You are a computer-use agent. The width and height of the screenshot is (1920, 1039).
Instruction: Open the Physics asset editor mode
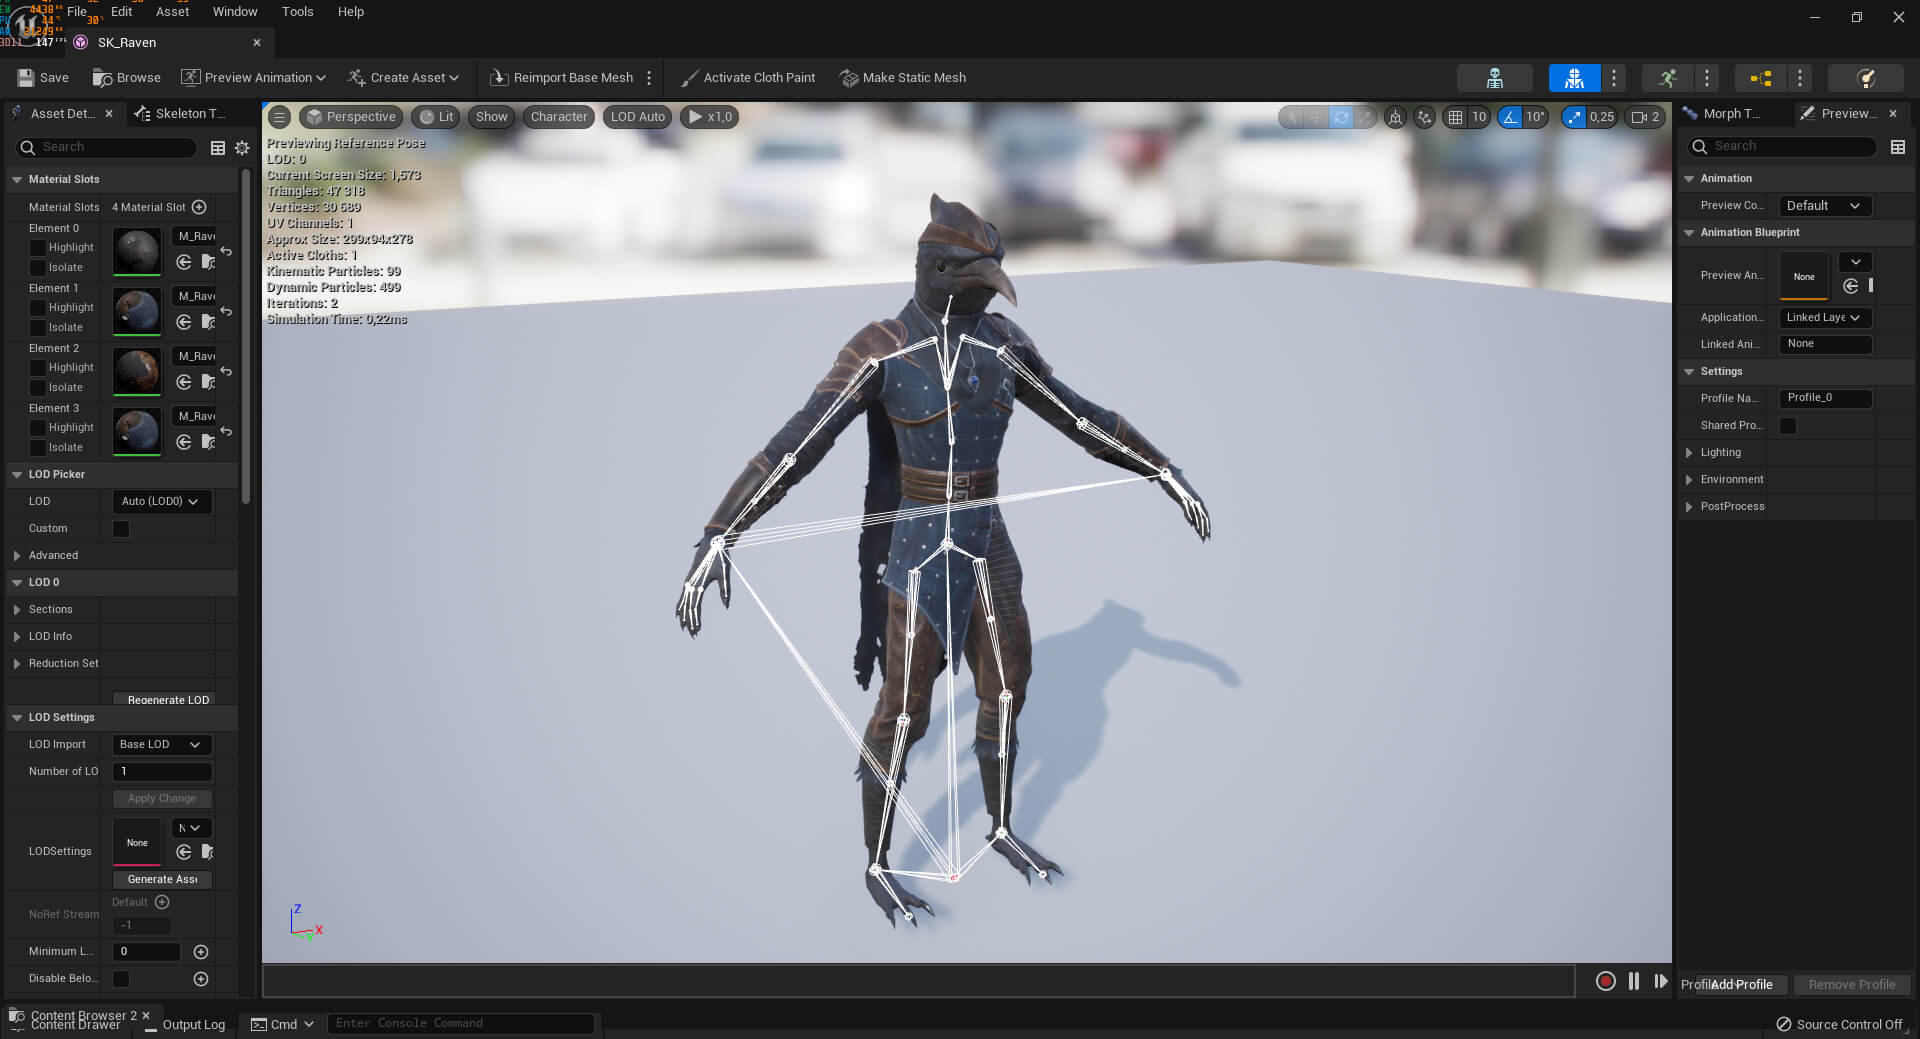1865,78
